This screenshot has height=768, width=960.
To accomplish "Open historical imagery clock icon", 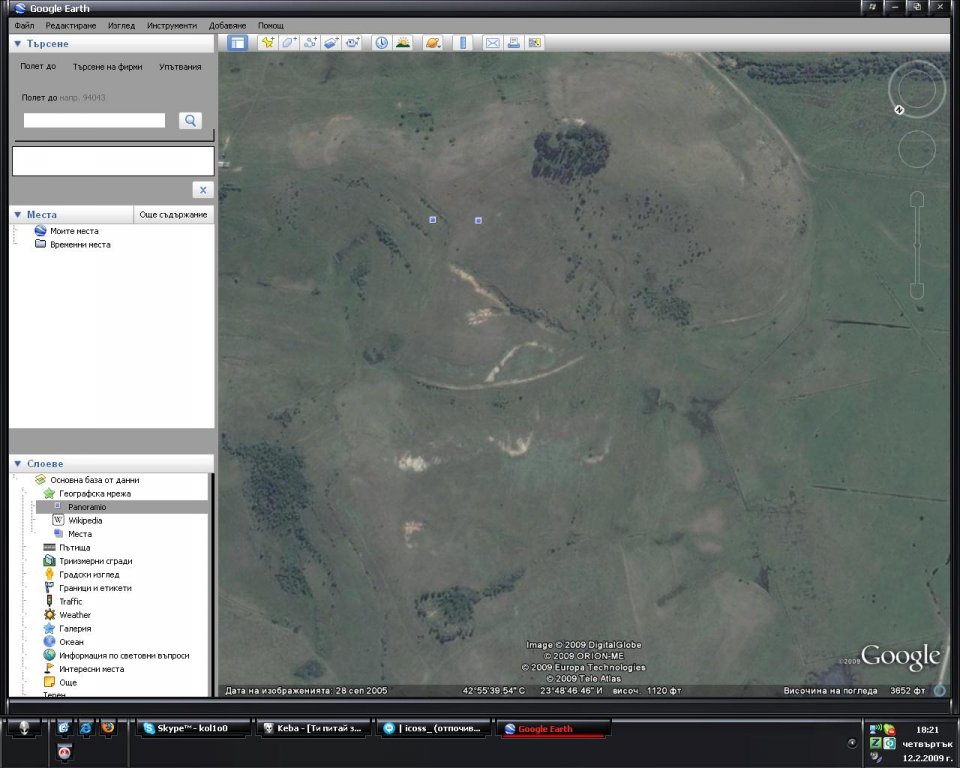I will [x=381, y=42].
